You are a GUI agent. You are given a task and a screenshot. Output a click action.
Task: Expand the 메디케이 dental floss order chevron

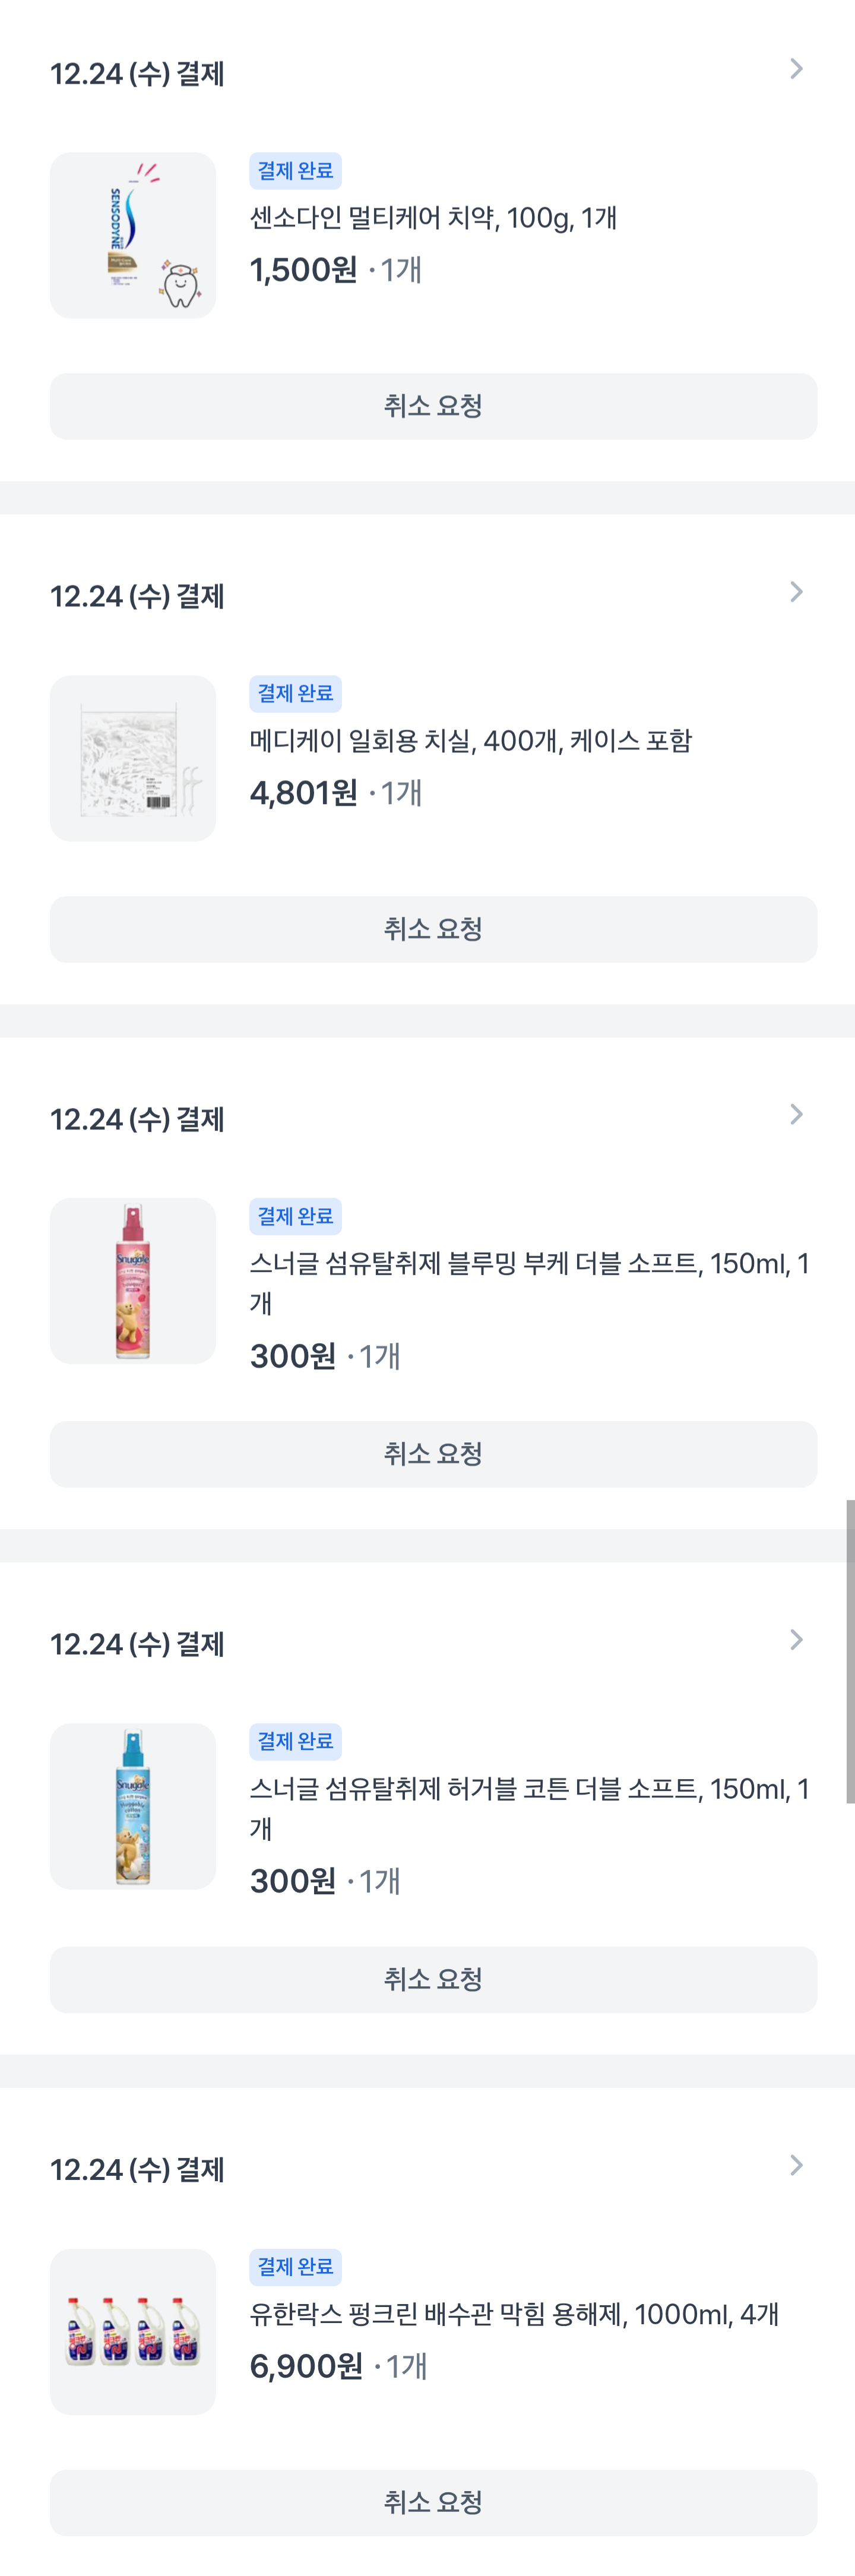point(796,592)
